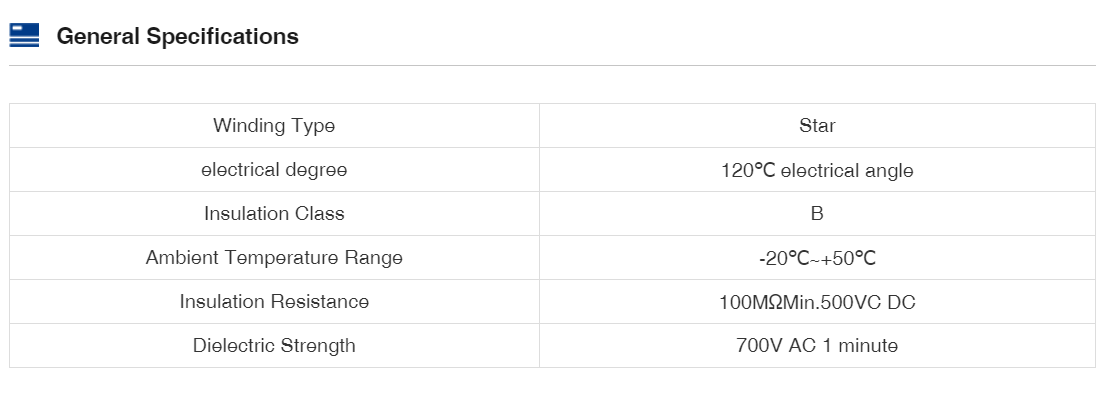Select the electrical degree label cell
1111x405 pixels.
click(x=274, y=170)
